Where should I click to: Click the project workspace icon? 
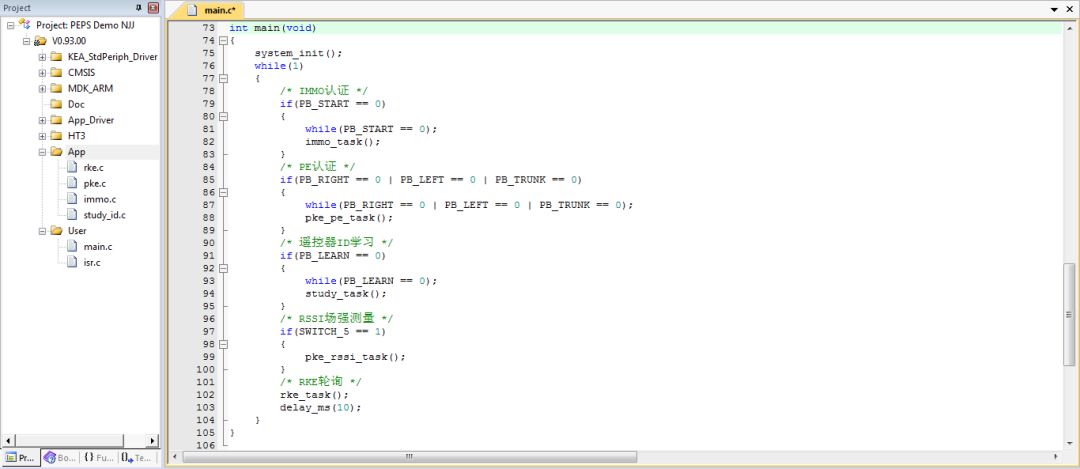tap(25, 24)
